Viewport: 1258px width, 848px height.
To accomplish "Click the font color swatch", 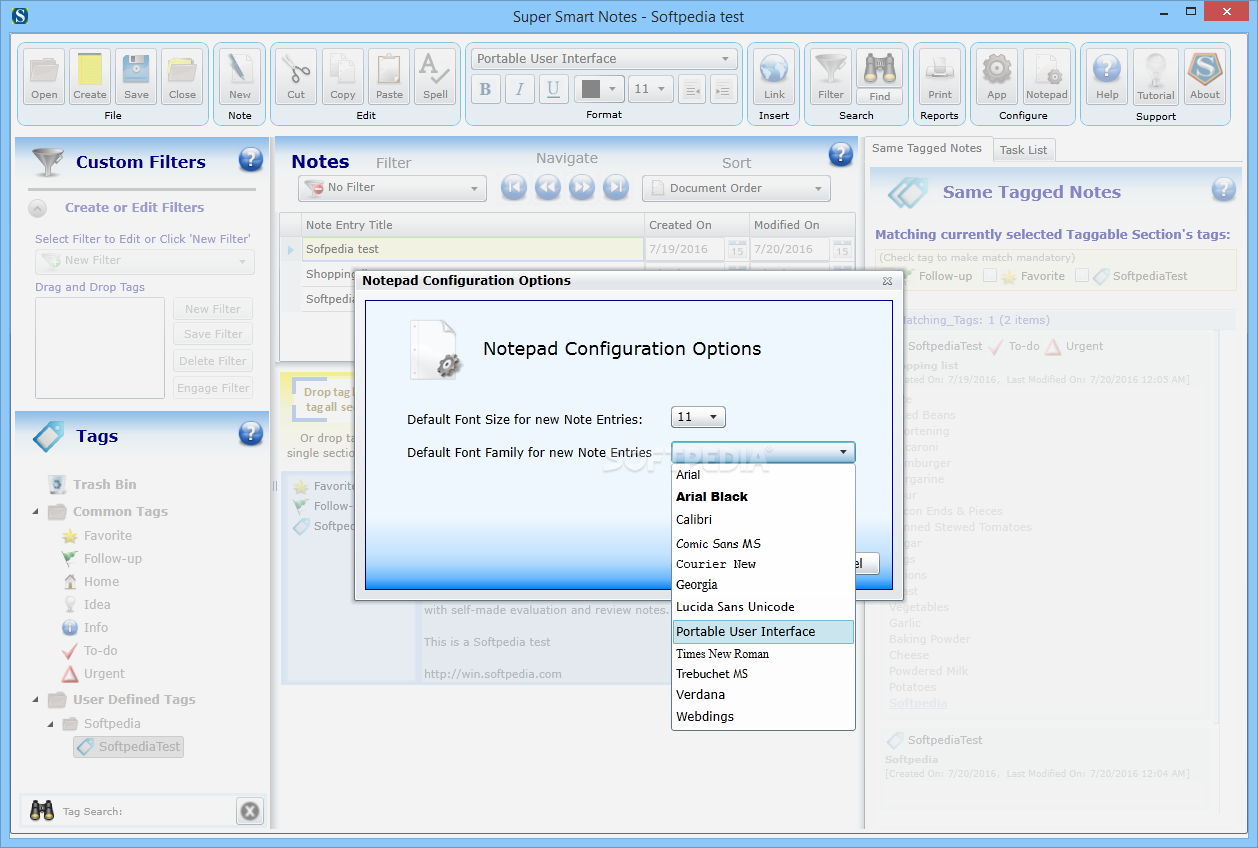I will 590,89.
